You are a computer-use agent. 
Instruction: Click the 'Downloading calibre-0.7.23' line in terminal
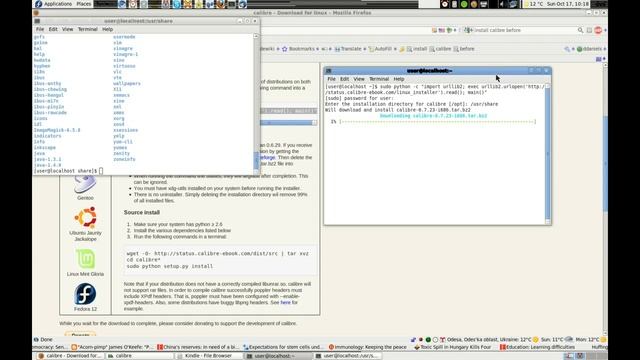[433, 116]
